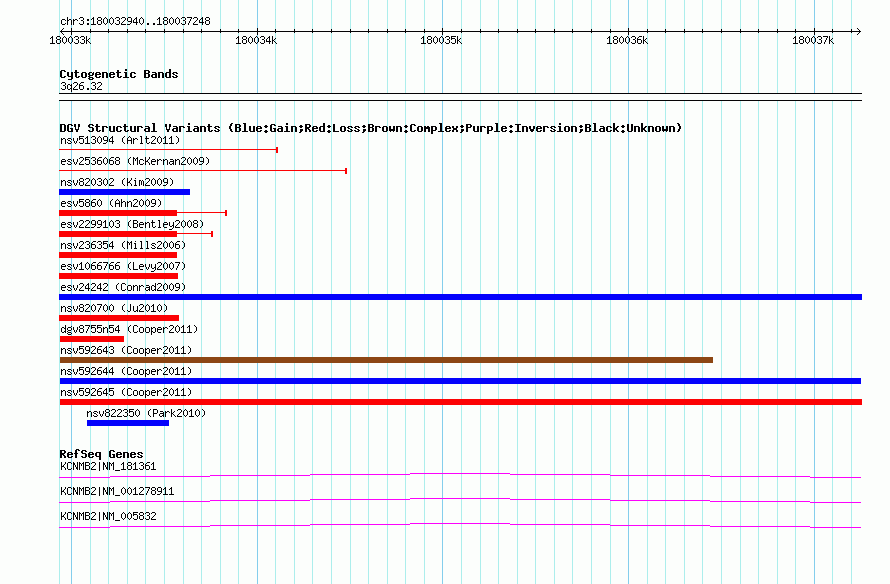Select the red bar under esv1066766 (Levy2007)
Viewport: 890px width, 584px height.
pyautogui.click(x=119, y=276)
